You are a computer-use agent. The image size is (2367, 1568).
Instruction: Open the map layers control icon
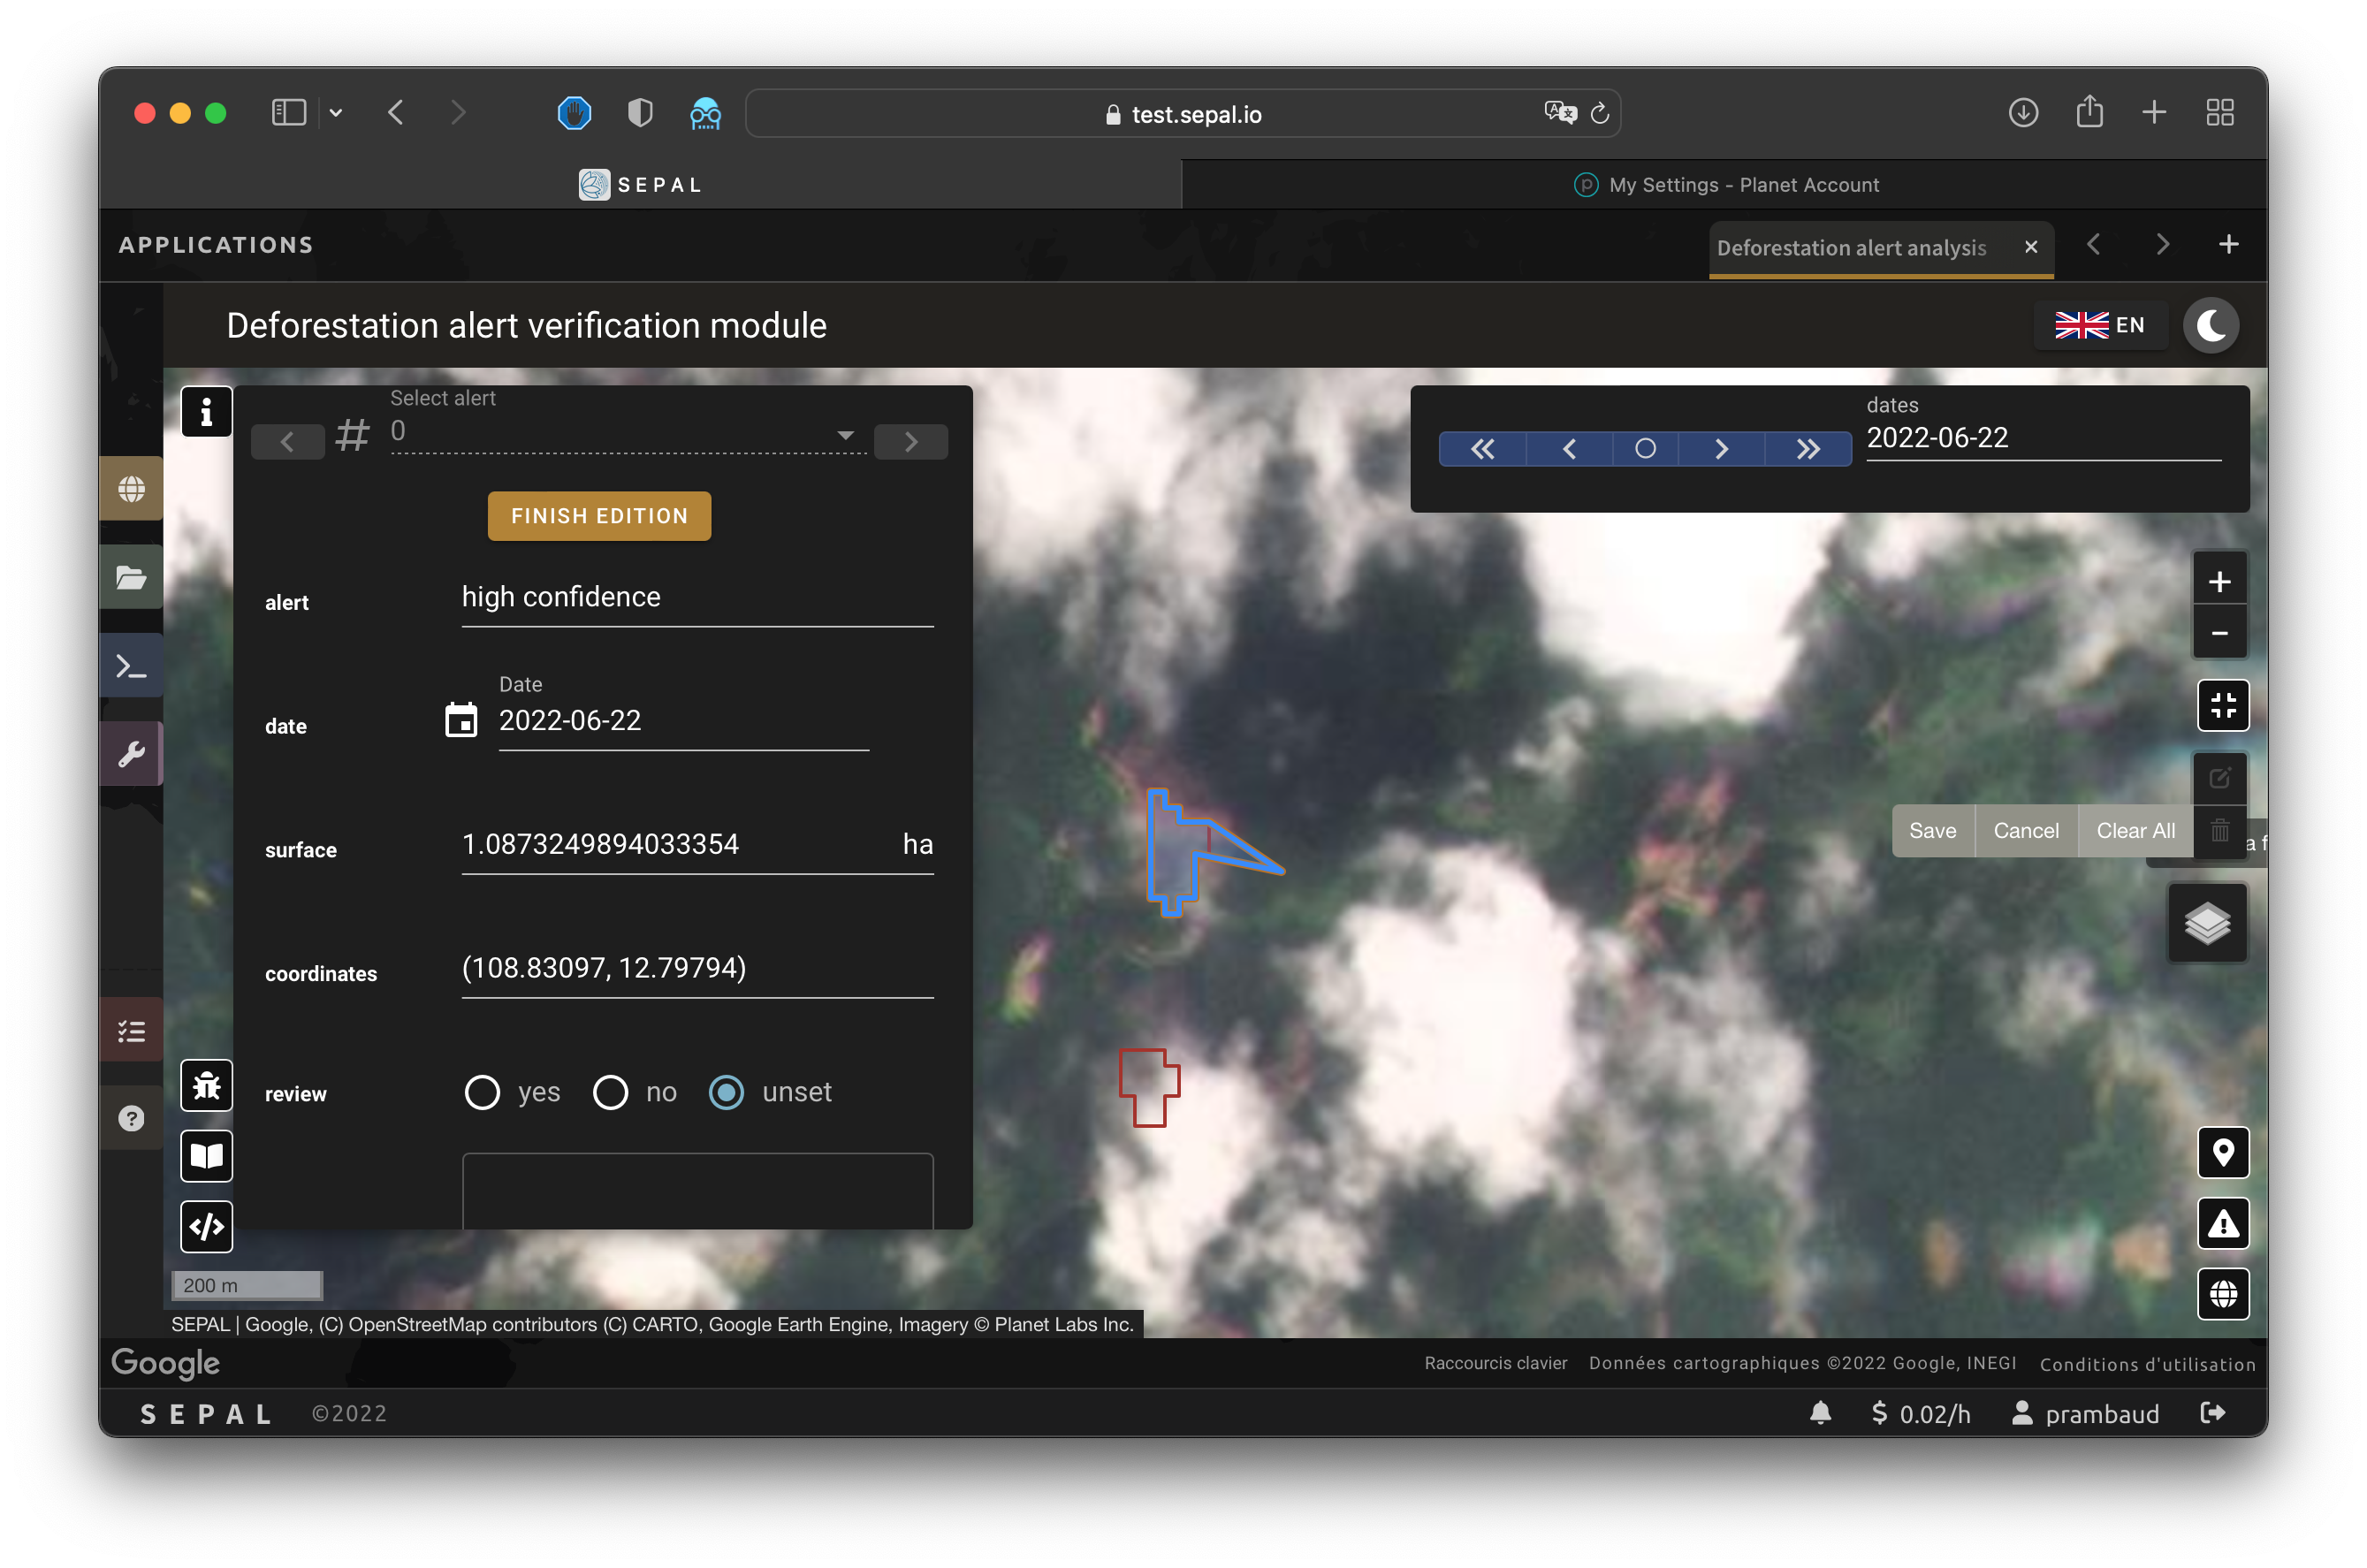click(2207, 923)
